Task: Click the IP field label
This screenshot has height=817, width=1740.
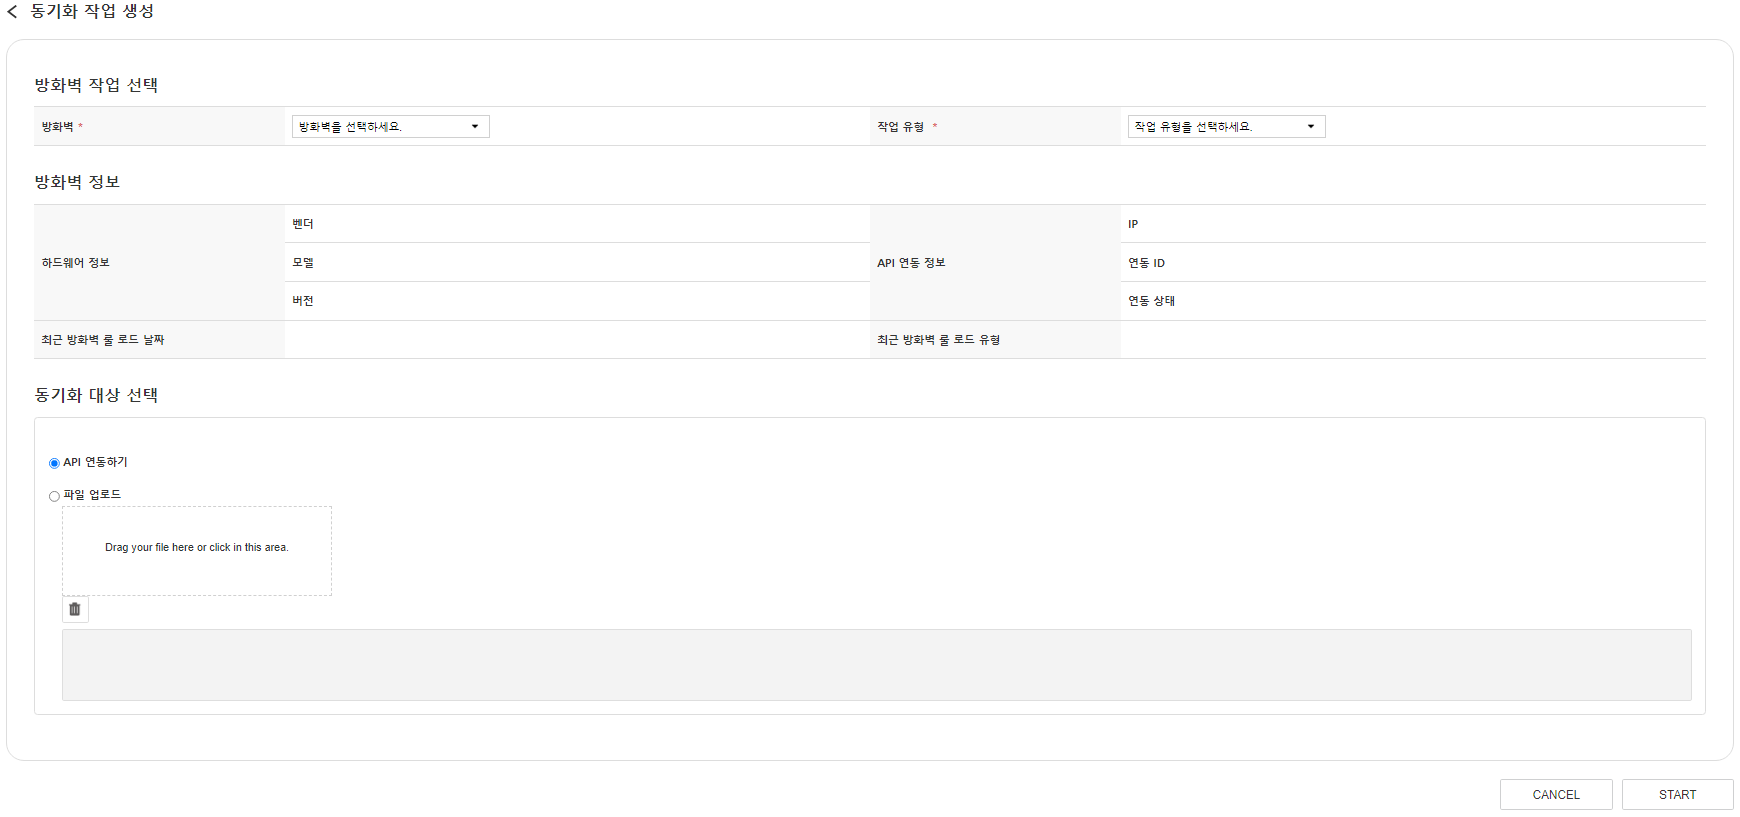Action: (x=1133, y=224)
